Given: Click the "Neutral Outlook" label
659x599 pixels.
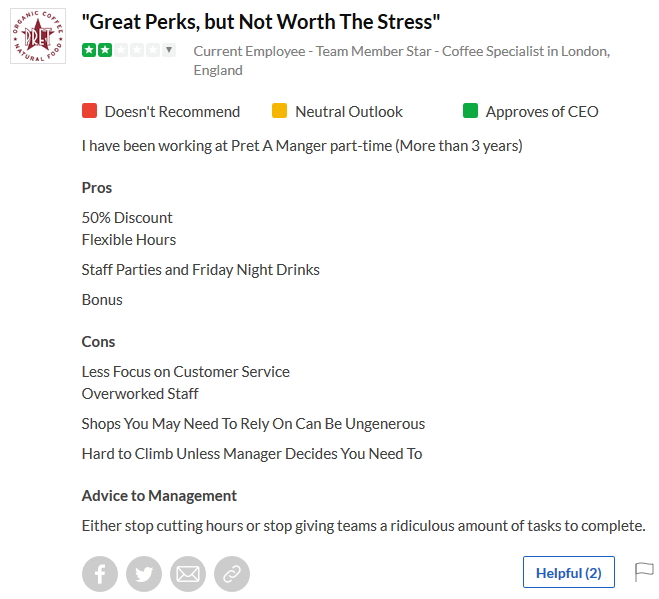Looking at the screenshot, I should point(349,112).
